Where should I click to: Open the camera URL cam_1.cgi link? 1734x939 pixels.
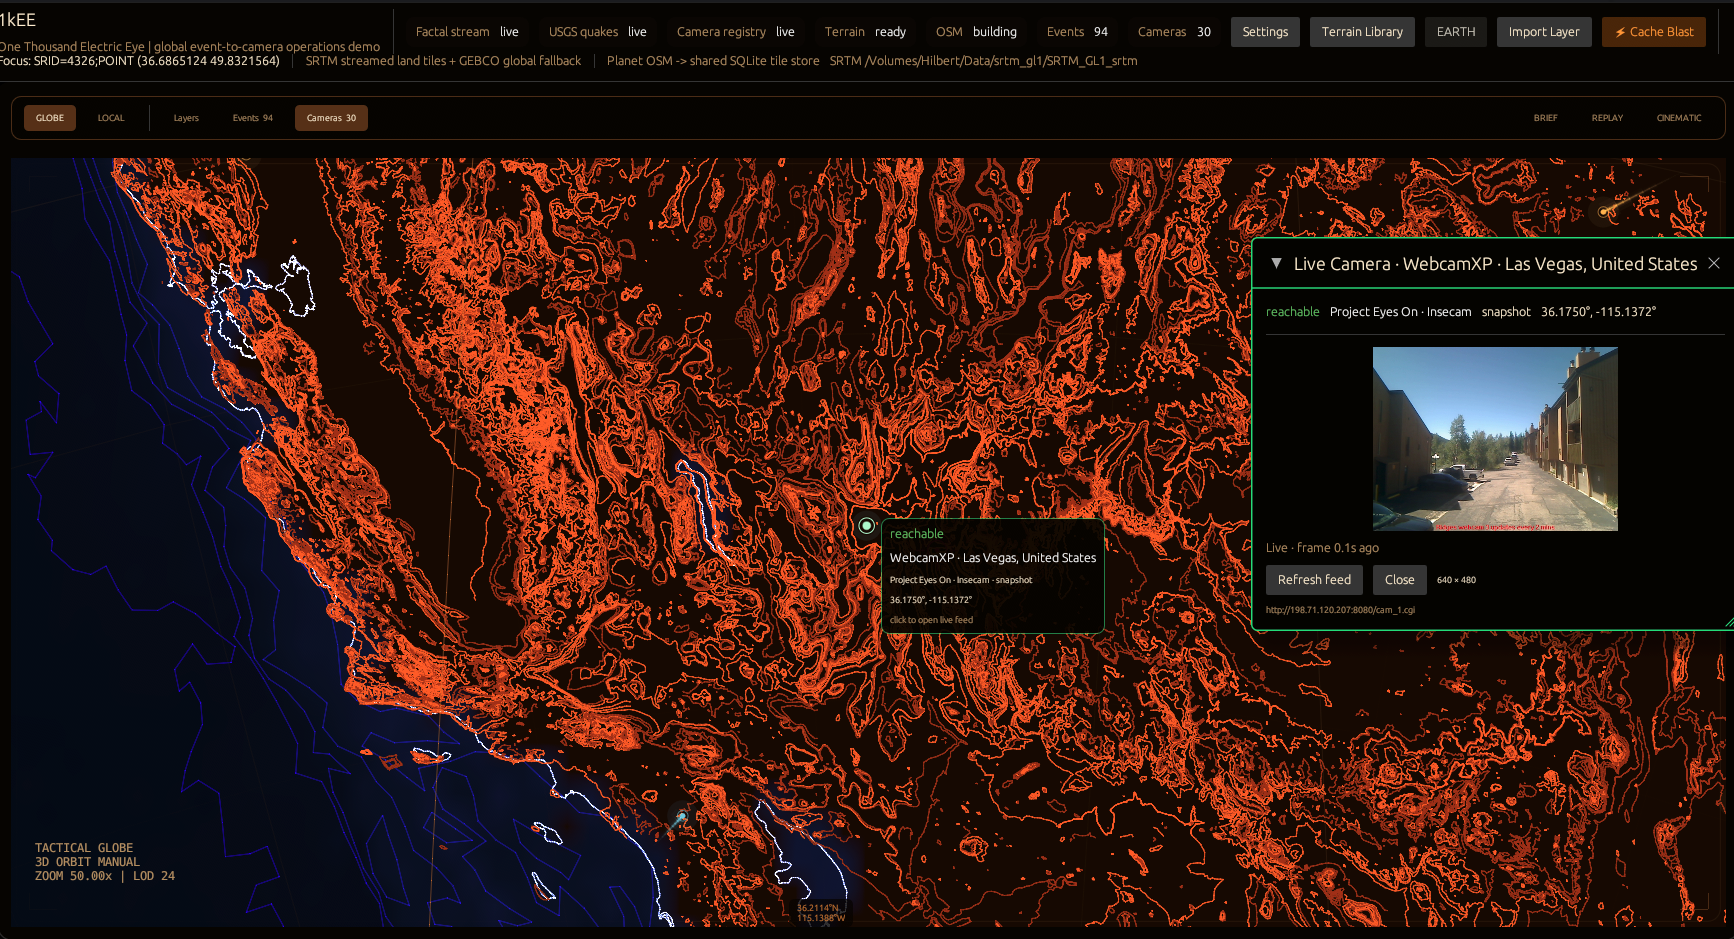(1340, 610)
